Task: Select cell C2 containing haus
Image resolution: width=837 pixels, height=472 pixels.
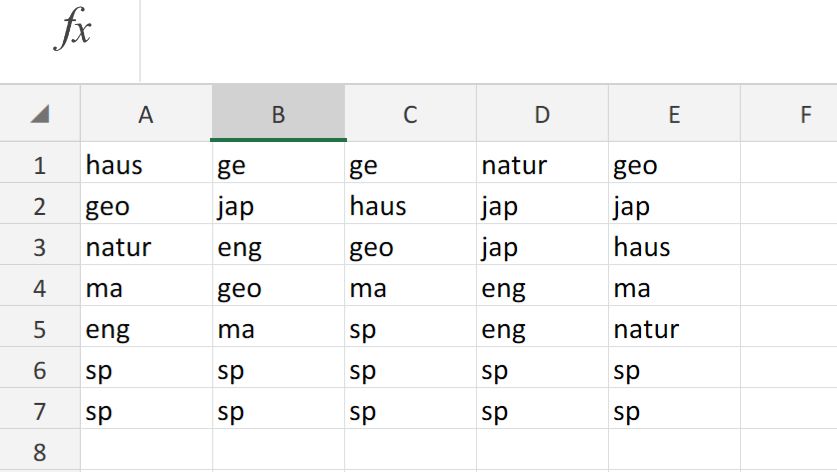Action: [x=410, y=203]
